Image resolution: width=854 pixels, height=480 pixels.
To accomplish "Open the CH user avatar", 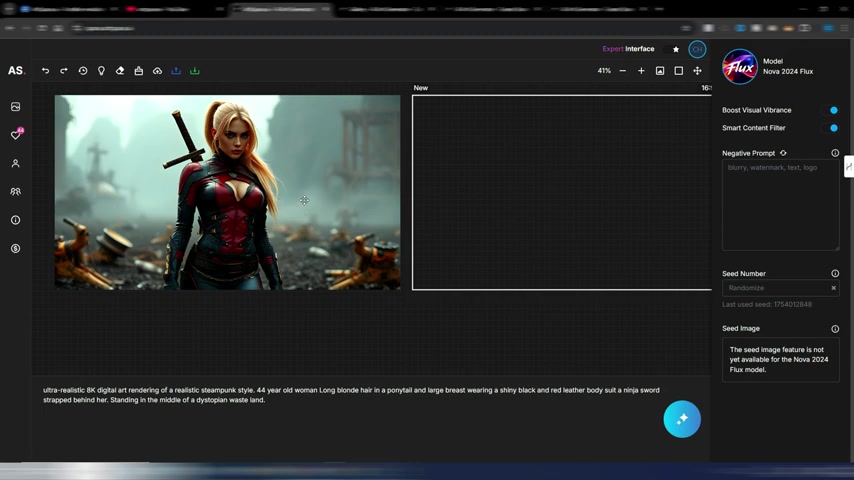I will coord(697,50).
